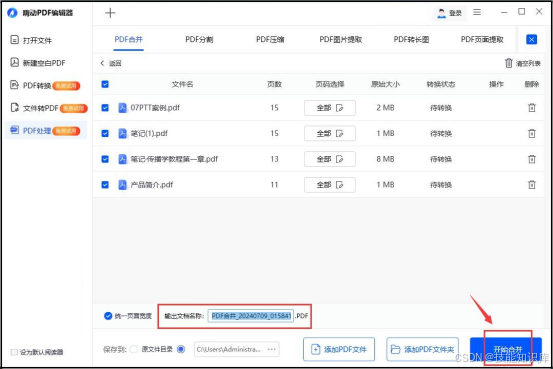553x369 pixels.
Task: Click the 添加PDF文件 button
Action: (x=339, y=349)
